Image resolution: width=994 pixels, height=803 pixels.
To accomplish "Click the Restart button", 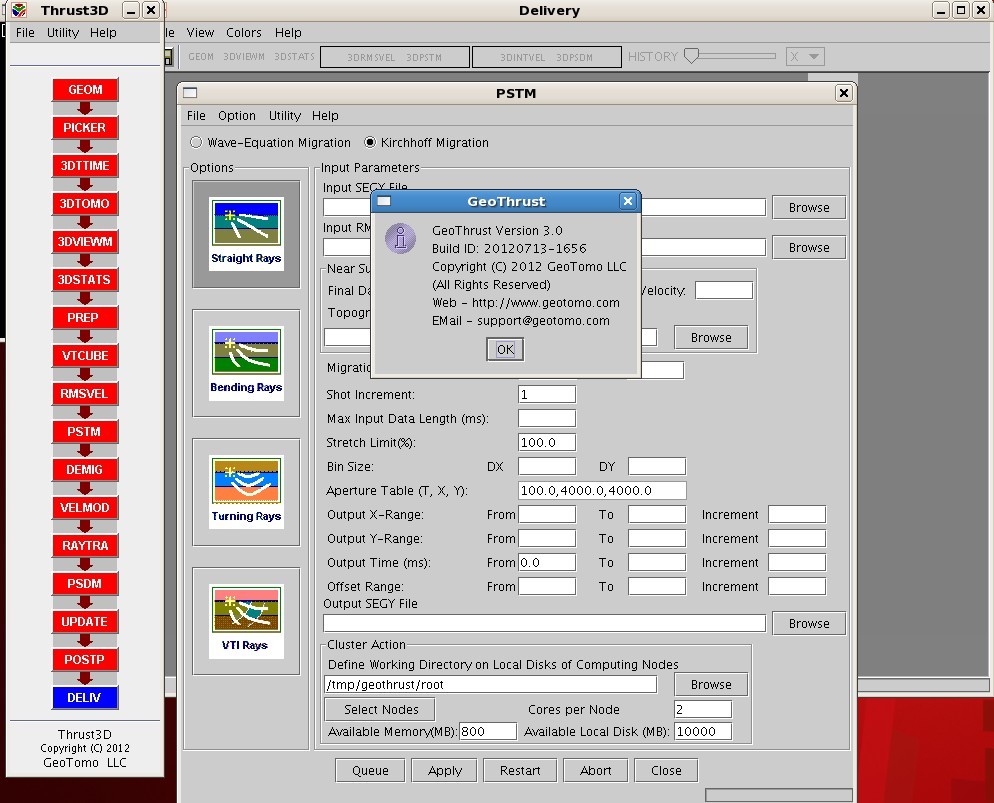I will click(x=520, y=770).
